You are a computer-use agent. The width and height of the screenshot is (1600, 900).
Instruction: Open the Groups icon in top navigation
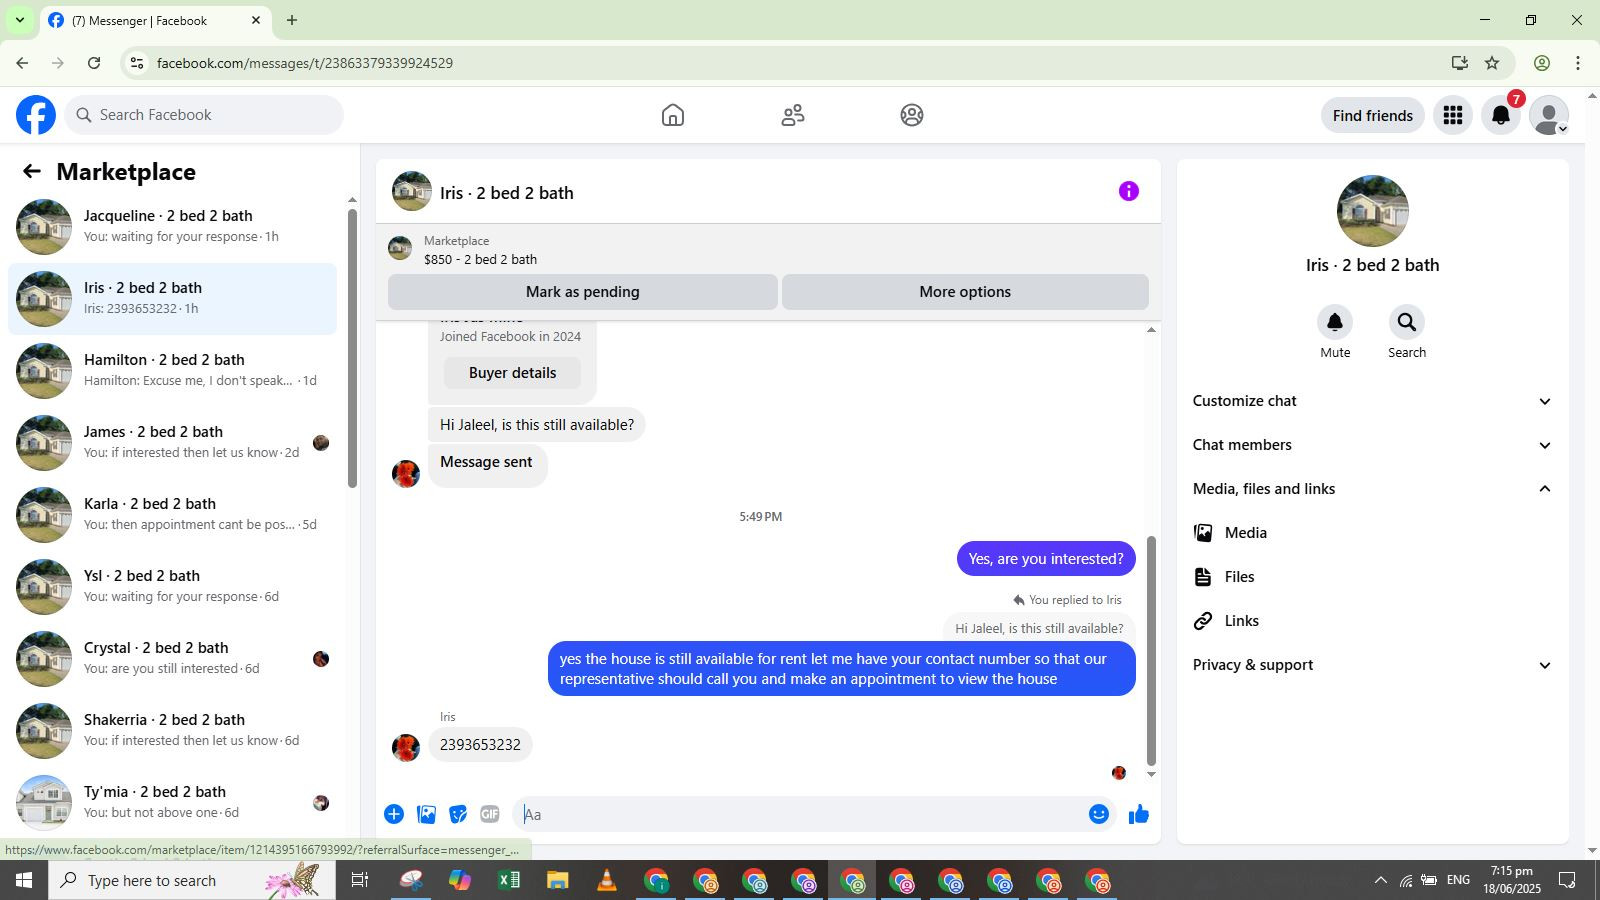[912, 115]
